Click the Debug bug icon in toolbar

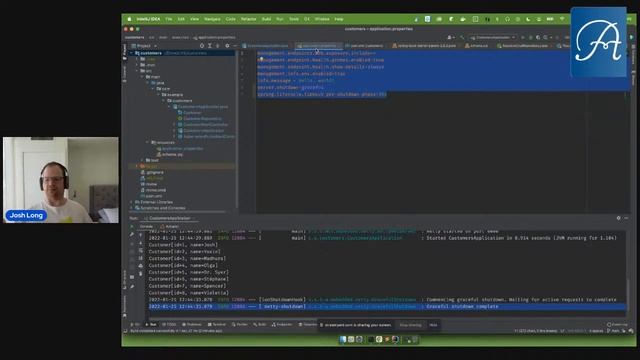tap(531, 38)
